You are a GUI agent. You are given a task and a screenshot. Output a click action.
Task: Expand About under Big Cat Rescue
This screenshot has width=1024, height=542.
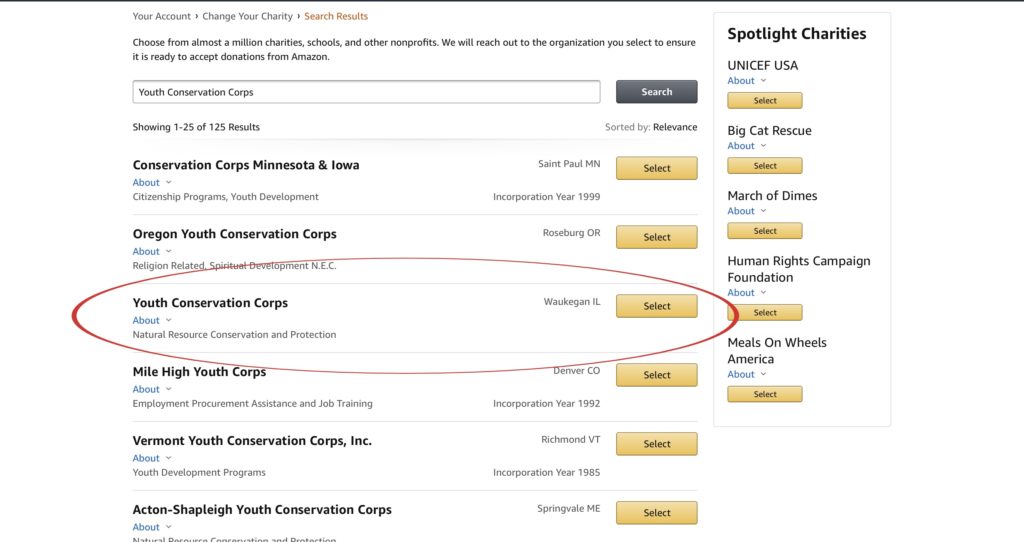pyautogui.click(x=746, y=146)
